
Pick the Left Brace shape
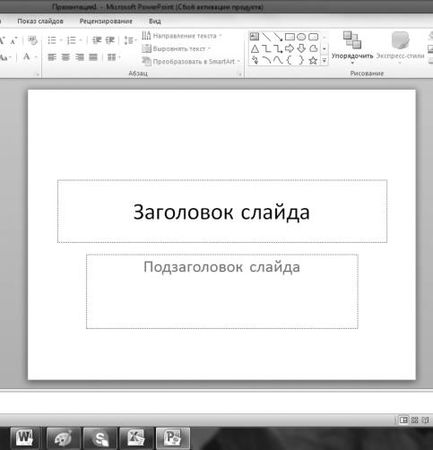[x=289, y=60]
